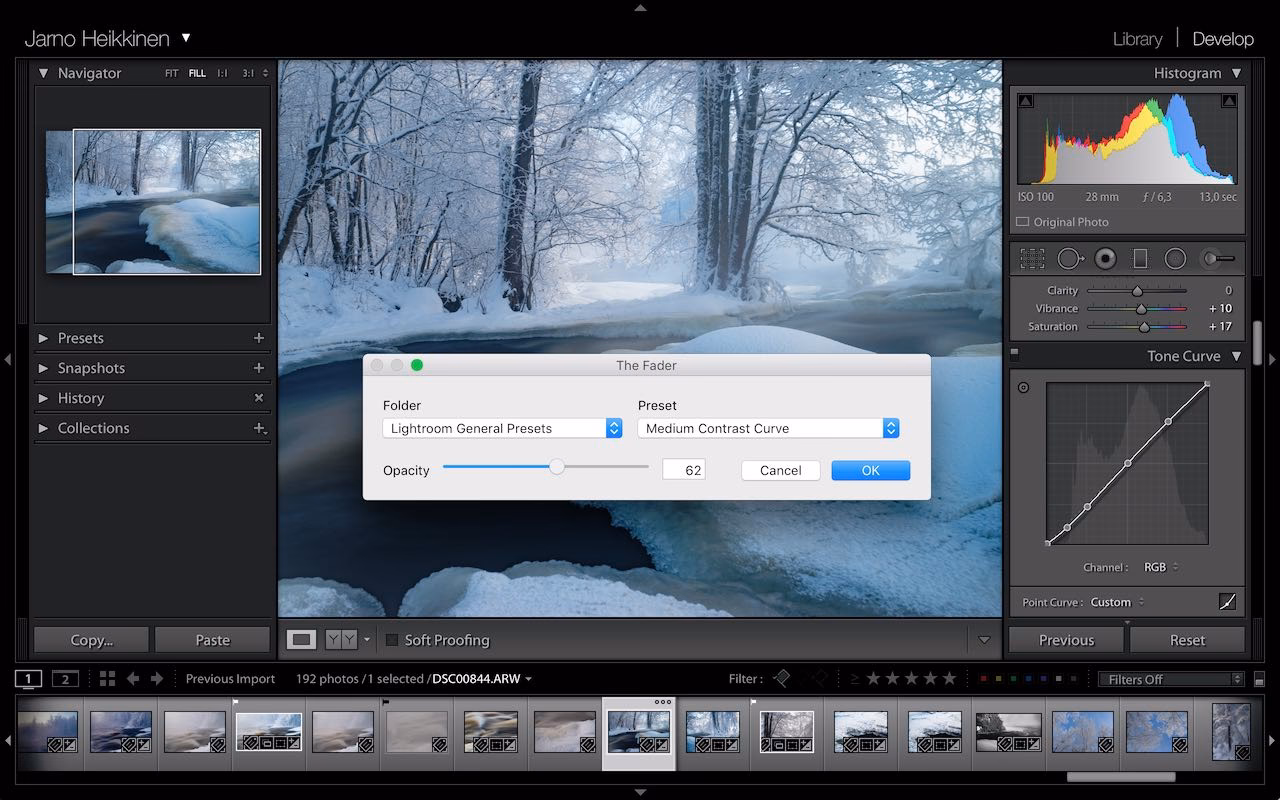1280x800 pixels.
Task: Select the Red Eye Correction tool
Action: 1105,259
